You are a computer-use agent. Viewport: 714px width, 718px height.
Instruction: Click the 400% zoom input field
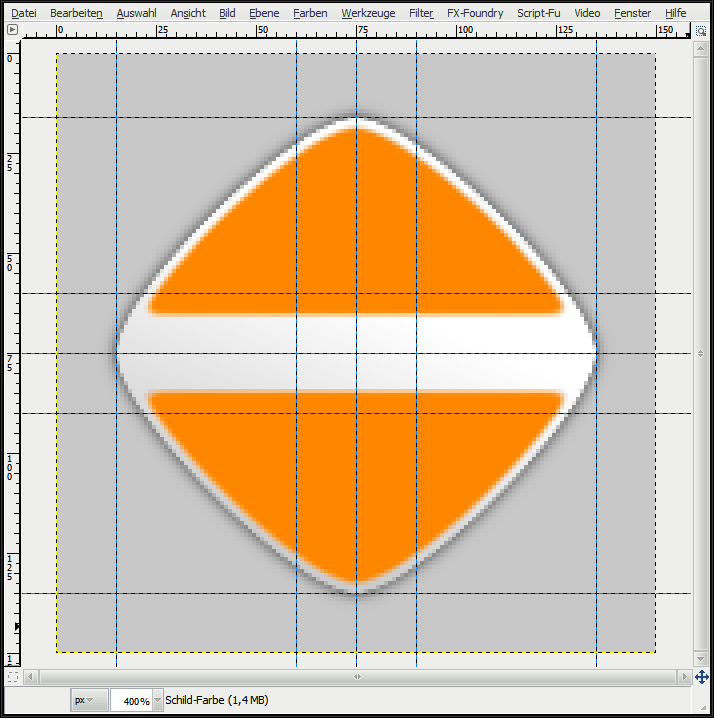tap(131, 701)
